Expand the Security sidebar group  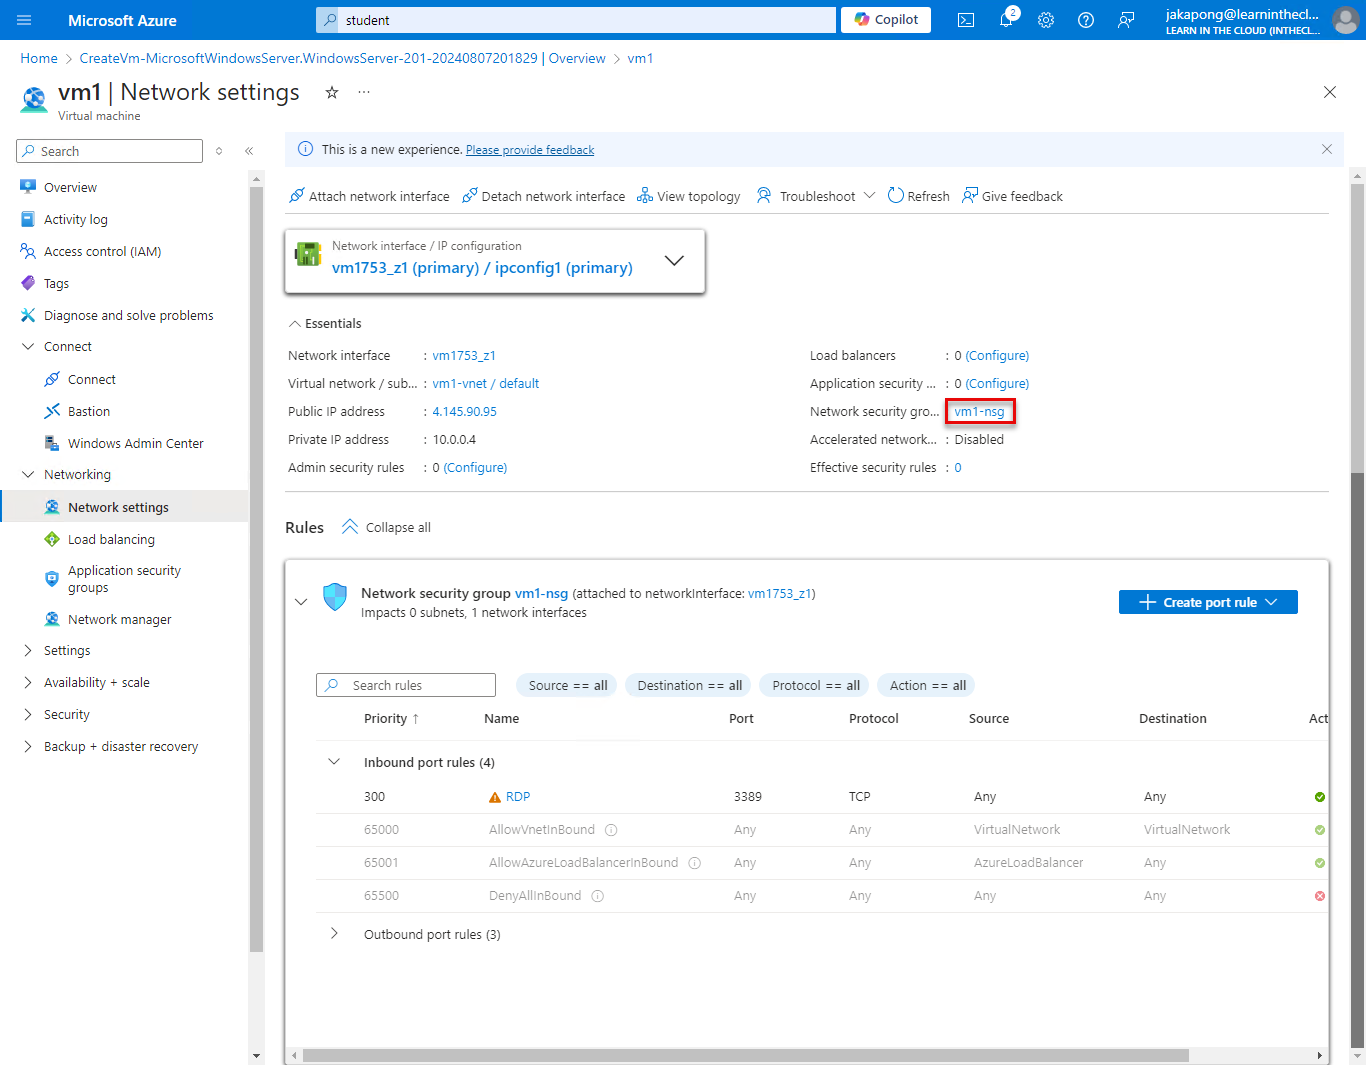click(28, 715)
